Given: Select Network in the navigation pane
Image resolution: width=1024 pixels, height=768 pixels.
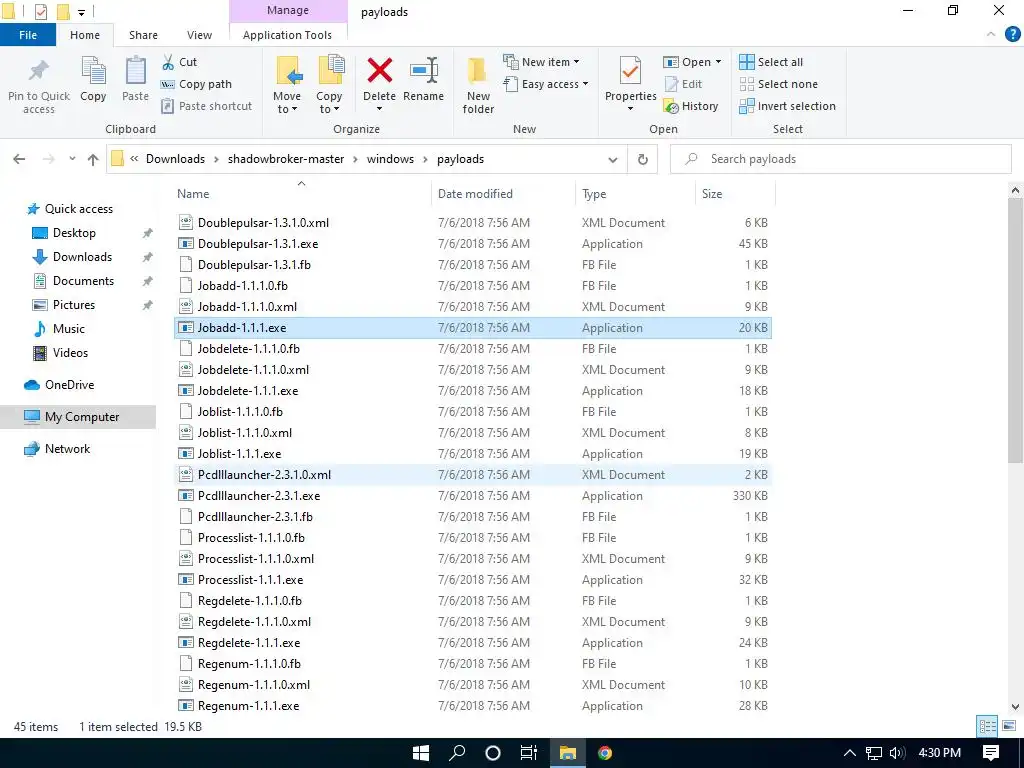Looking at the screenshot, I should [x=67, y=449].
